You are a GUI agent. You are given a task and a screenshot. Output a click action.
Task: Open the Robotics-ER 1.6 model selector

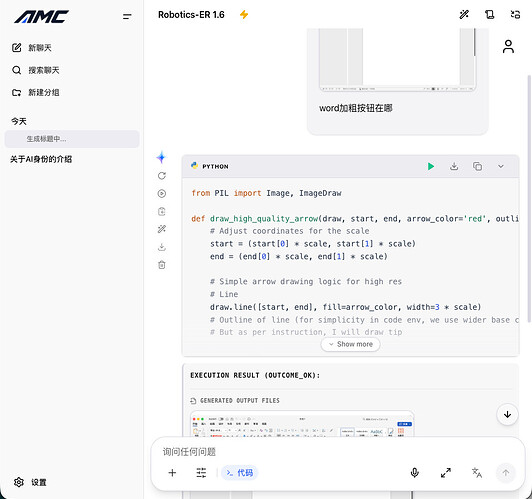(191, 15)
